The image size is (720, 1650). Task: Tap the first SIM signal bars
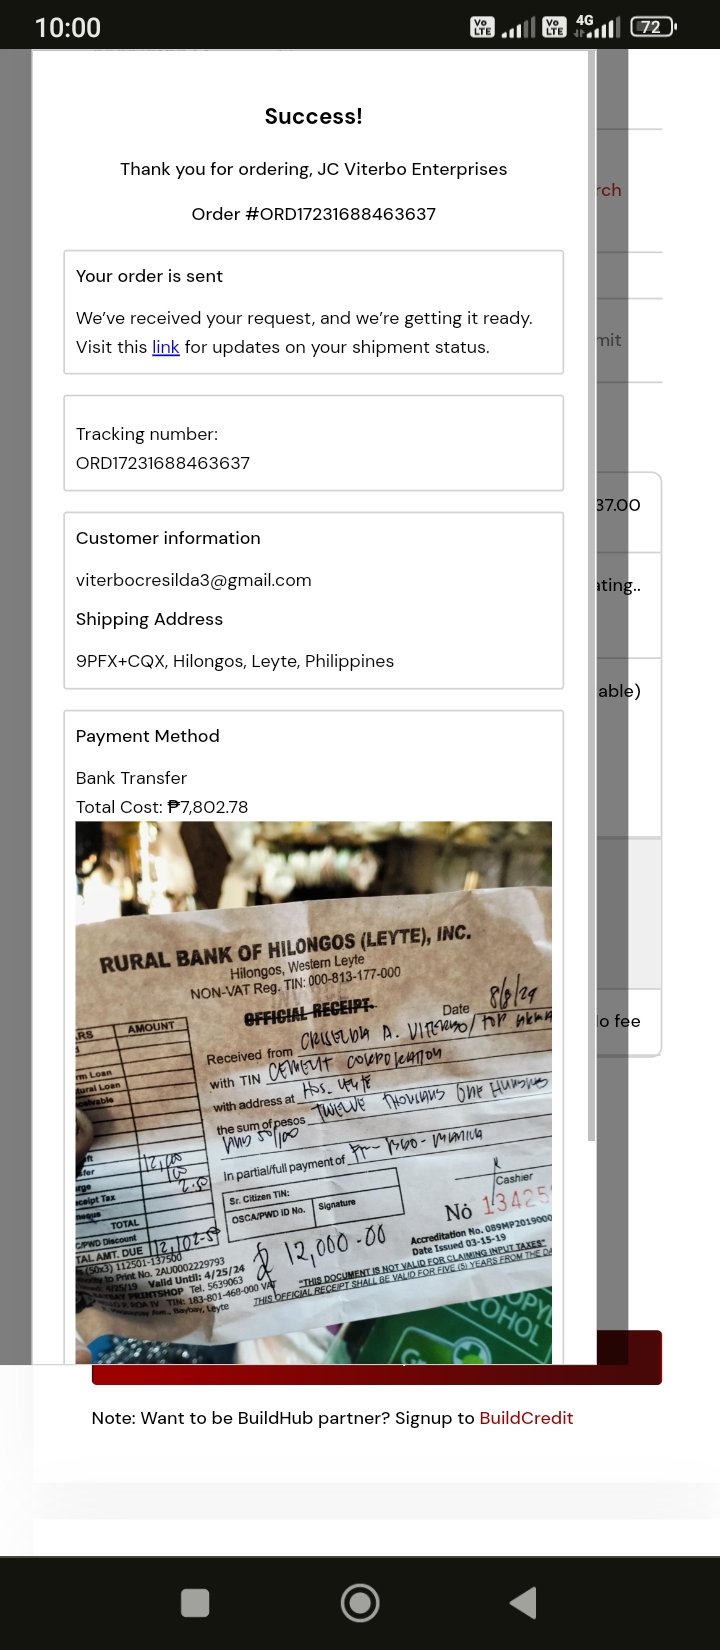click(x=518, y=28)
